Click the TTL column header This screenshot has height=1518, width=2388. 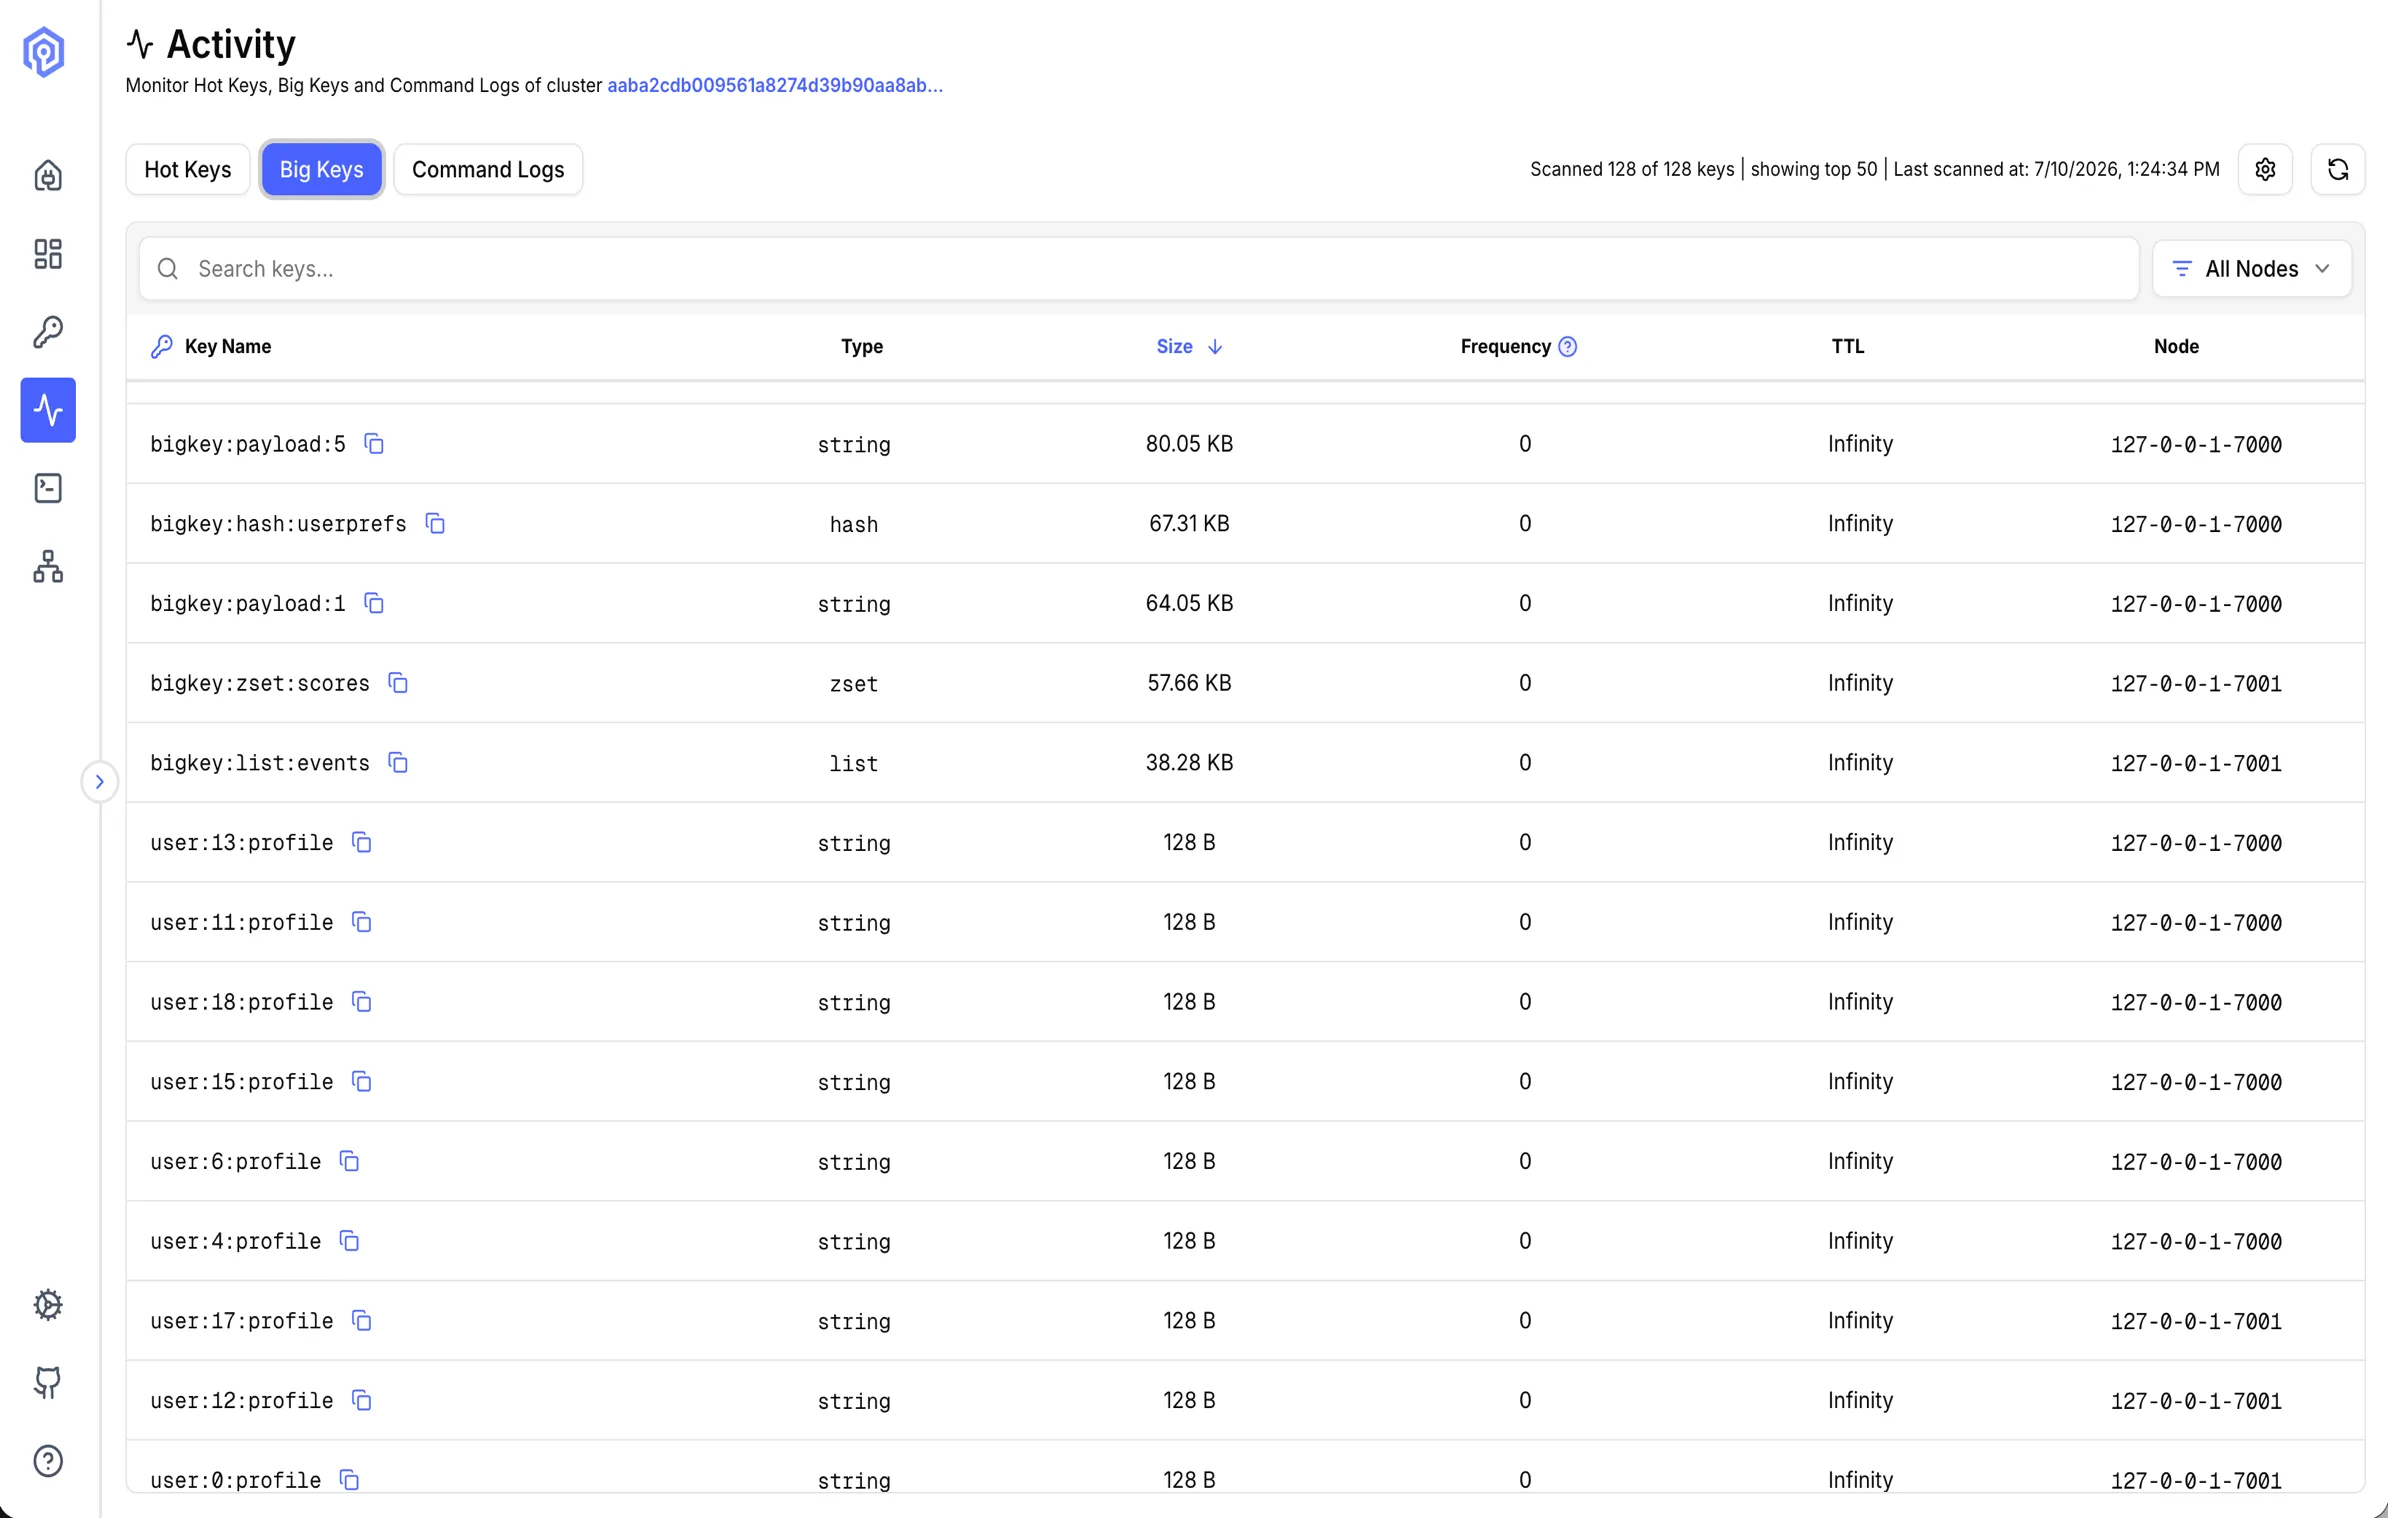[1848, 347]
